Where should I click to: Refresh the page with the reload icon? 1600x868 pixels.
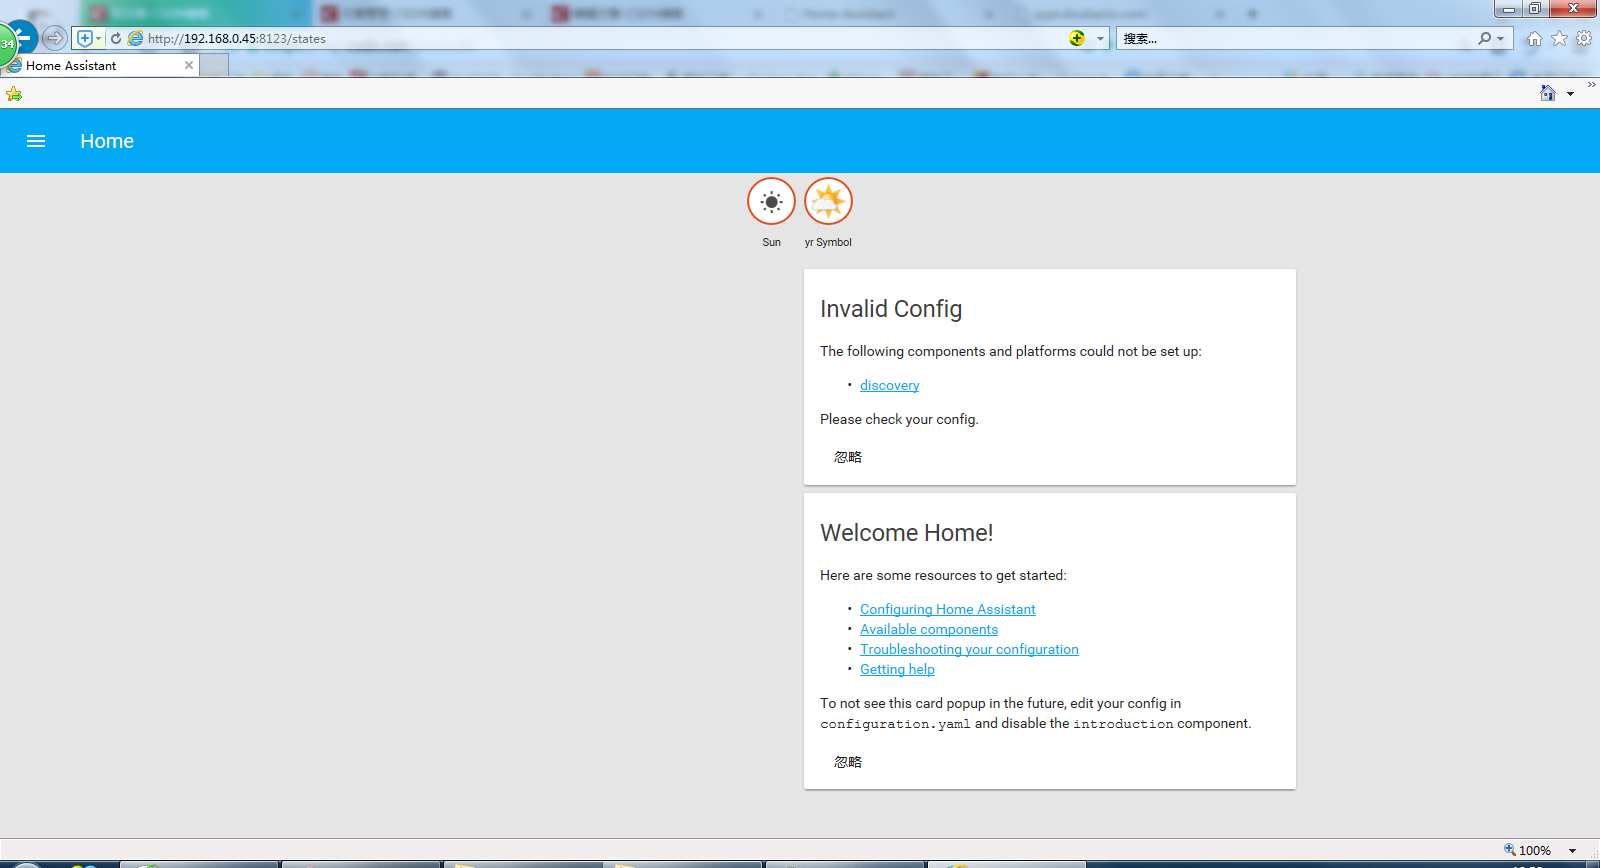click(x=116, y=38)
